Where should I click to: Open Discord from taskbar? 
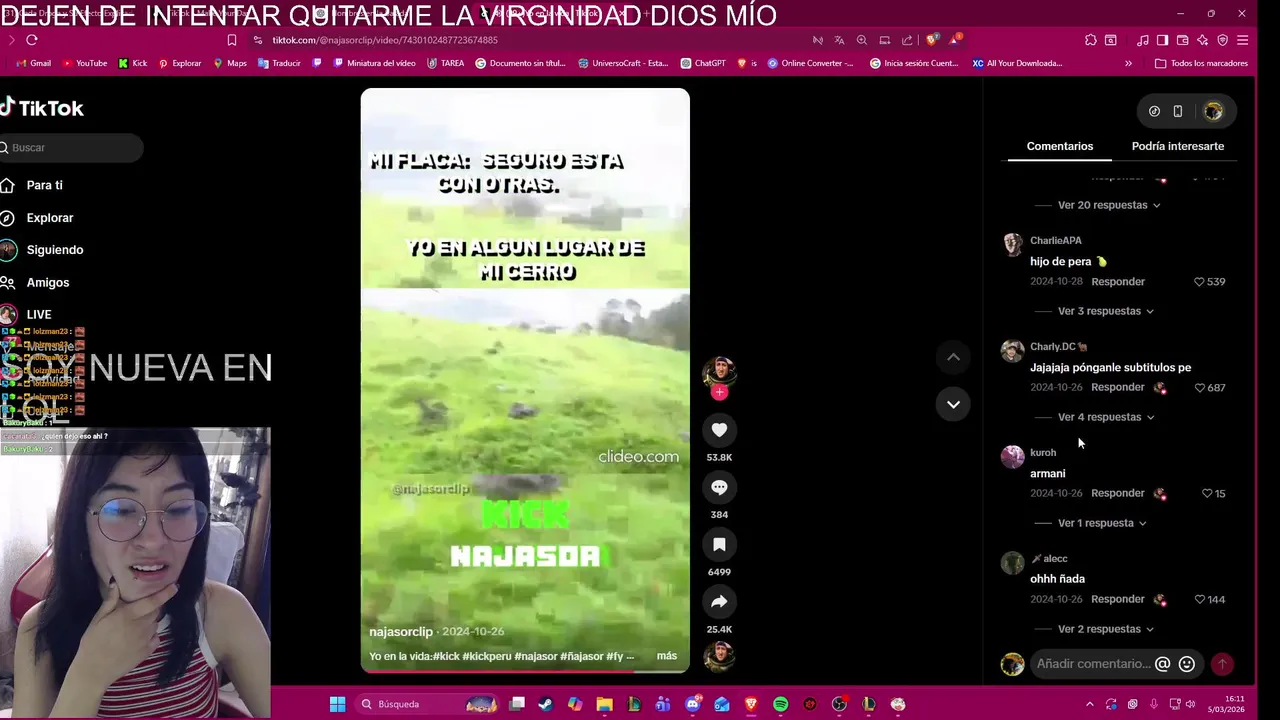tap(692, 704)
